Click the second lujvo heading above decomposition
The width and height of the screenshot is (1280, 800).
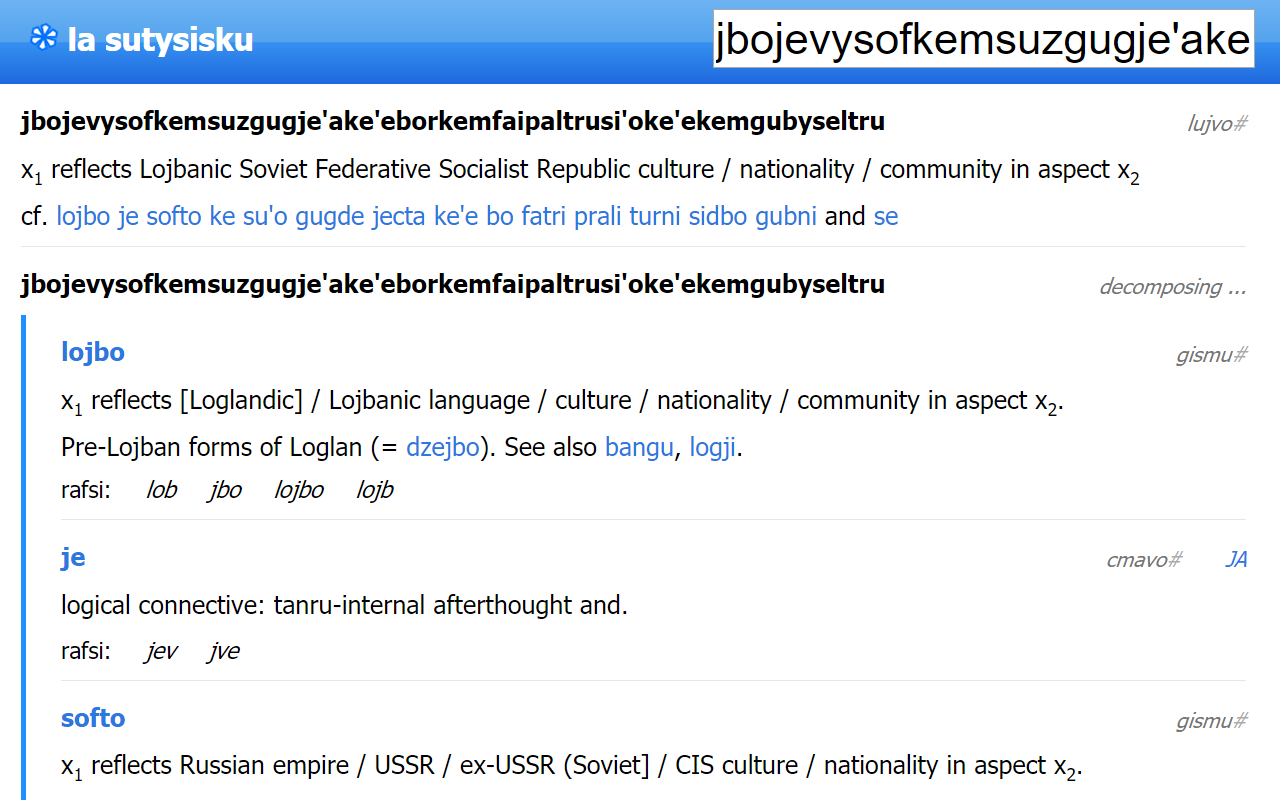point(453,284)
